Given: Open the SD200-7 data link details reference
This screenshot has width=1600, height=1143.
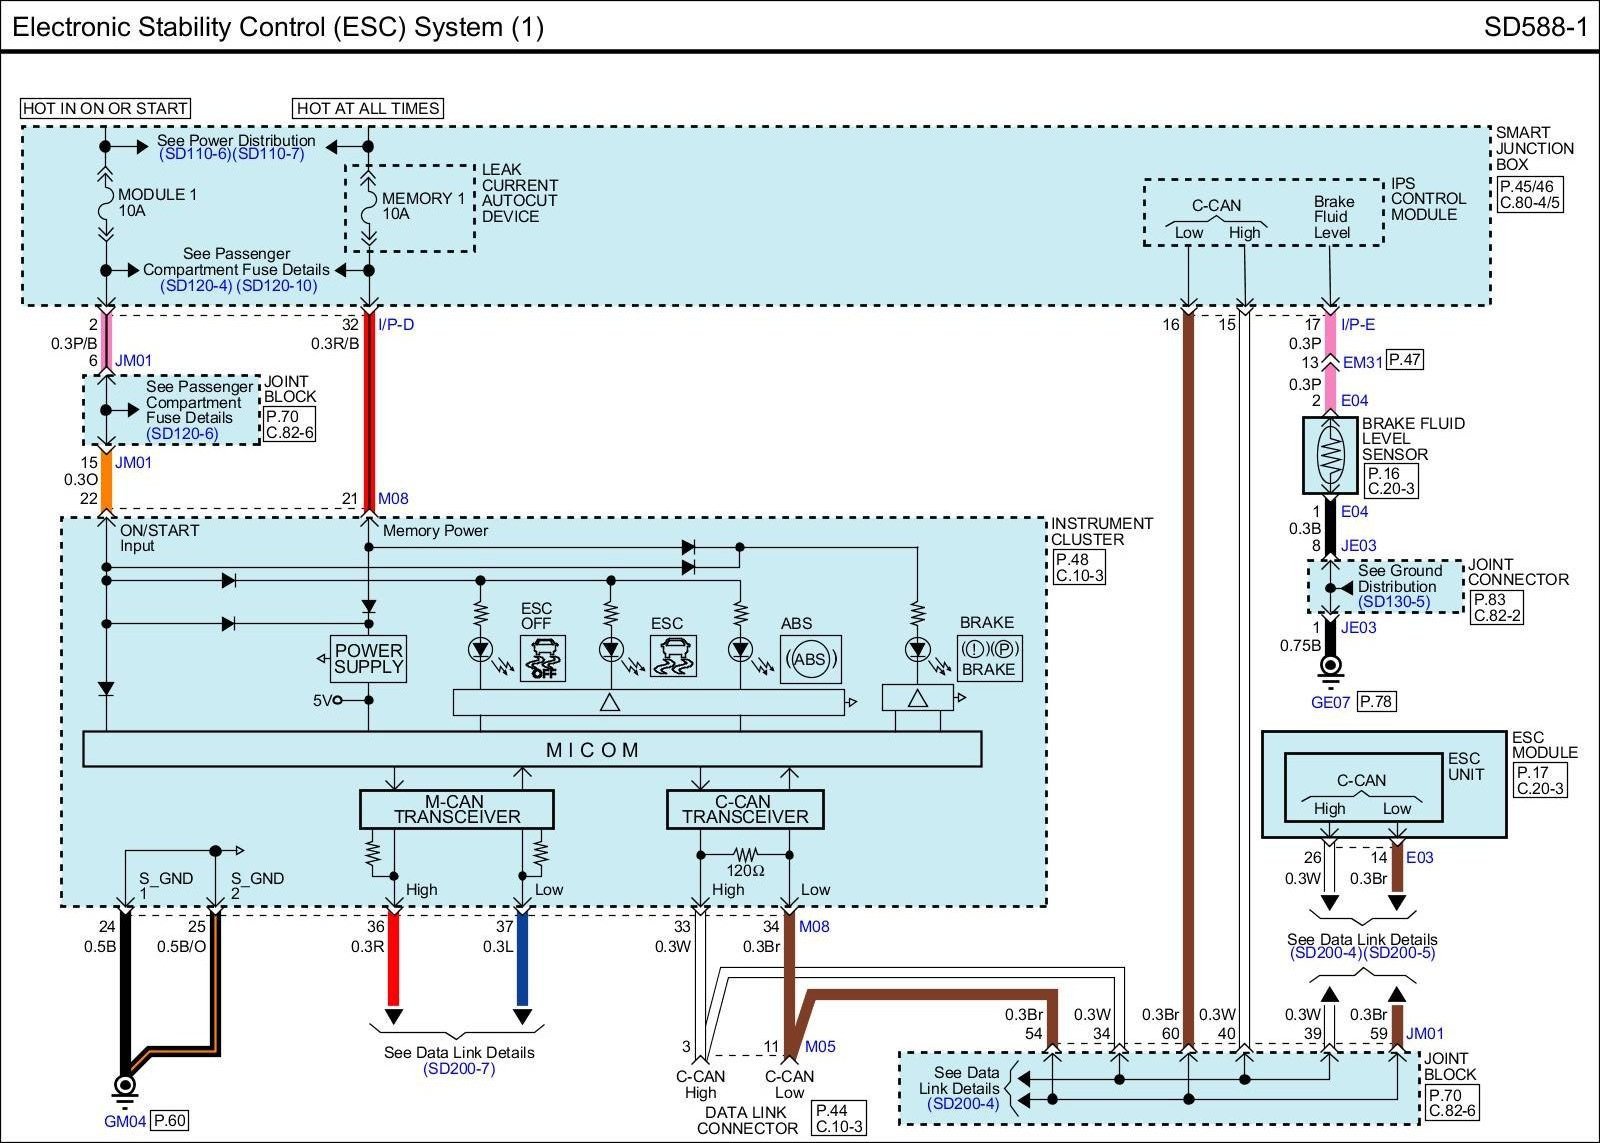Looking at the screenshot, I should [x=458, y=1069].
